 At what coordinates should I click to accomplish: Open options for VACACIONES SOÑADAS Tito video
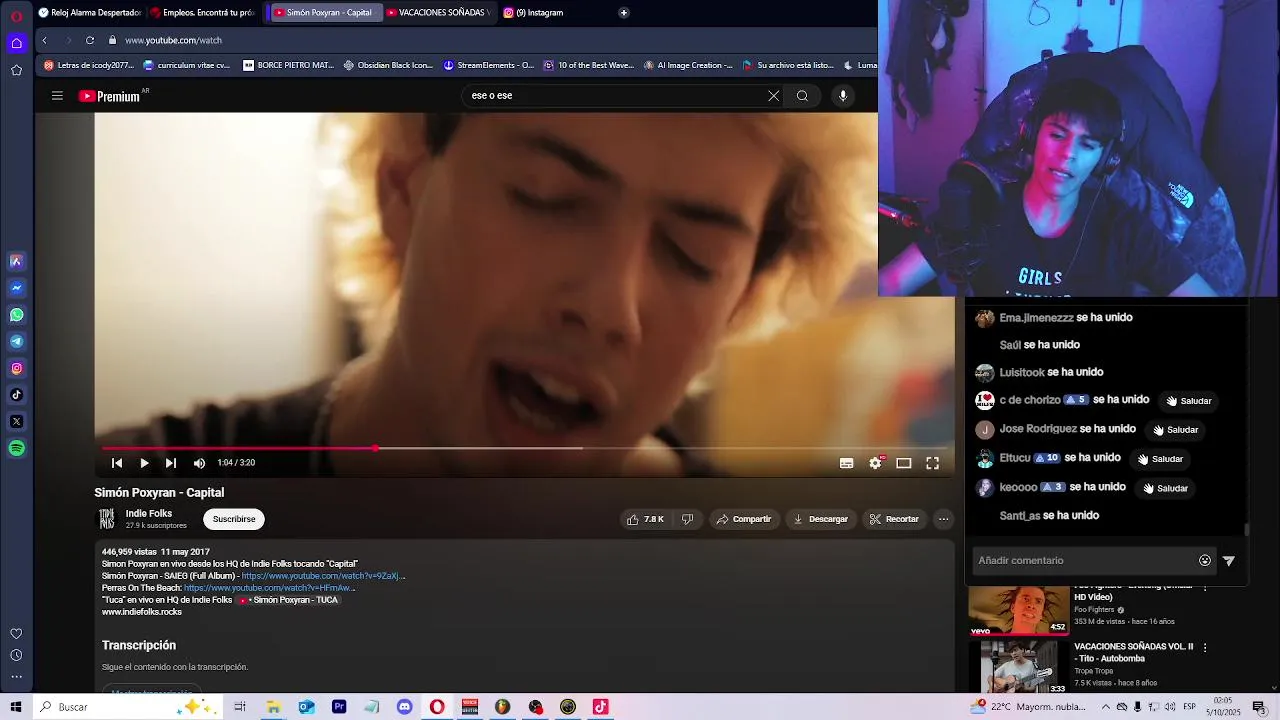(1205, 648)
